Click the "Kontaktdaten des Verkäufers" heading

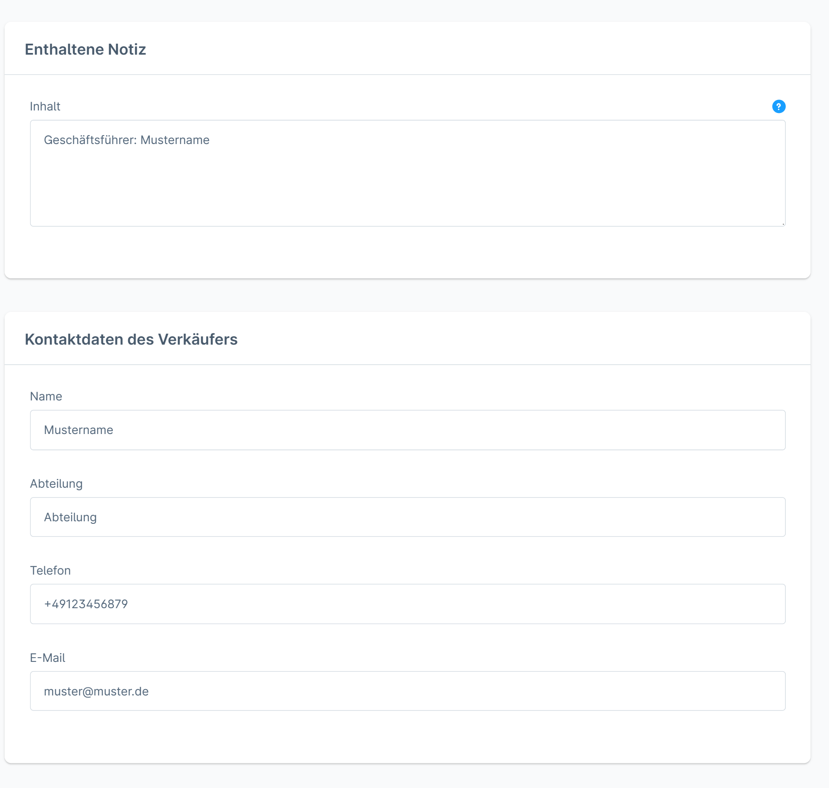click(131, 339)
